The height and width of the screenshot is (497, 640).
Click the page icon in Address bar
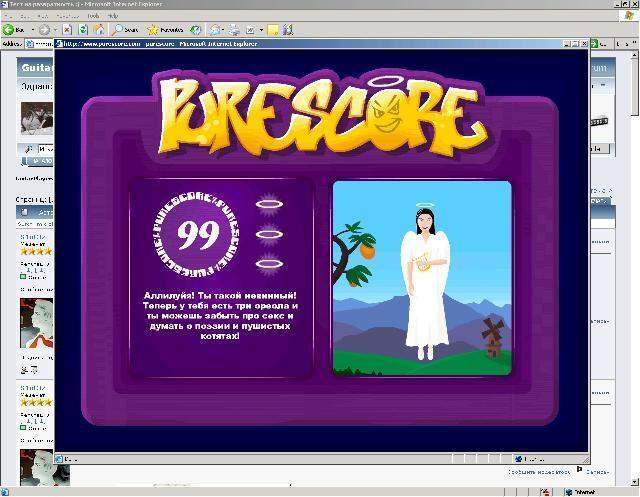pyautogui.click(x=30, y=44)
